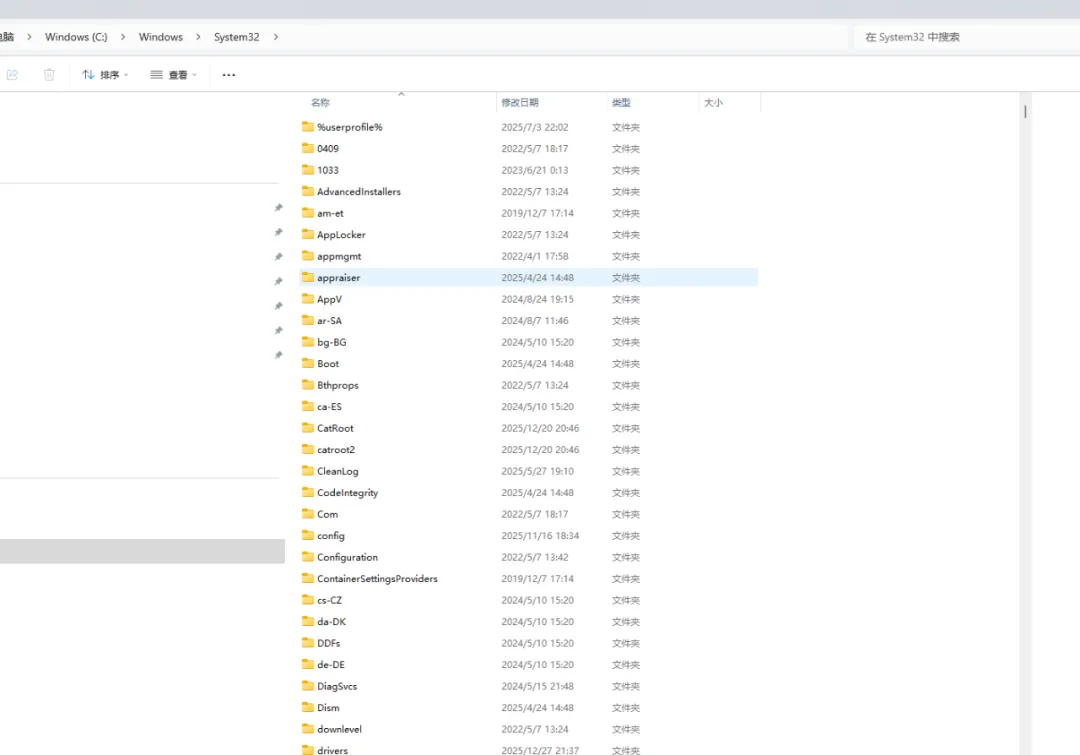Open the view options dropdown

pyautogui.click(x=174, y=74)
